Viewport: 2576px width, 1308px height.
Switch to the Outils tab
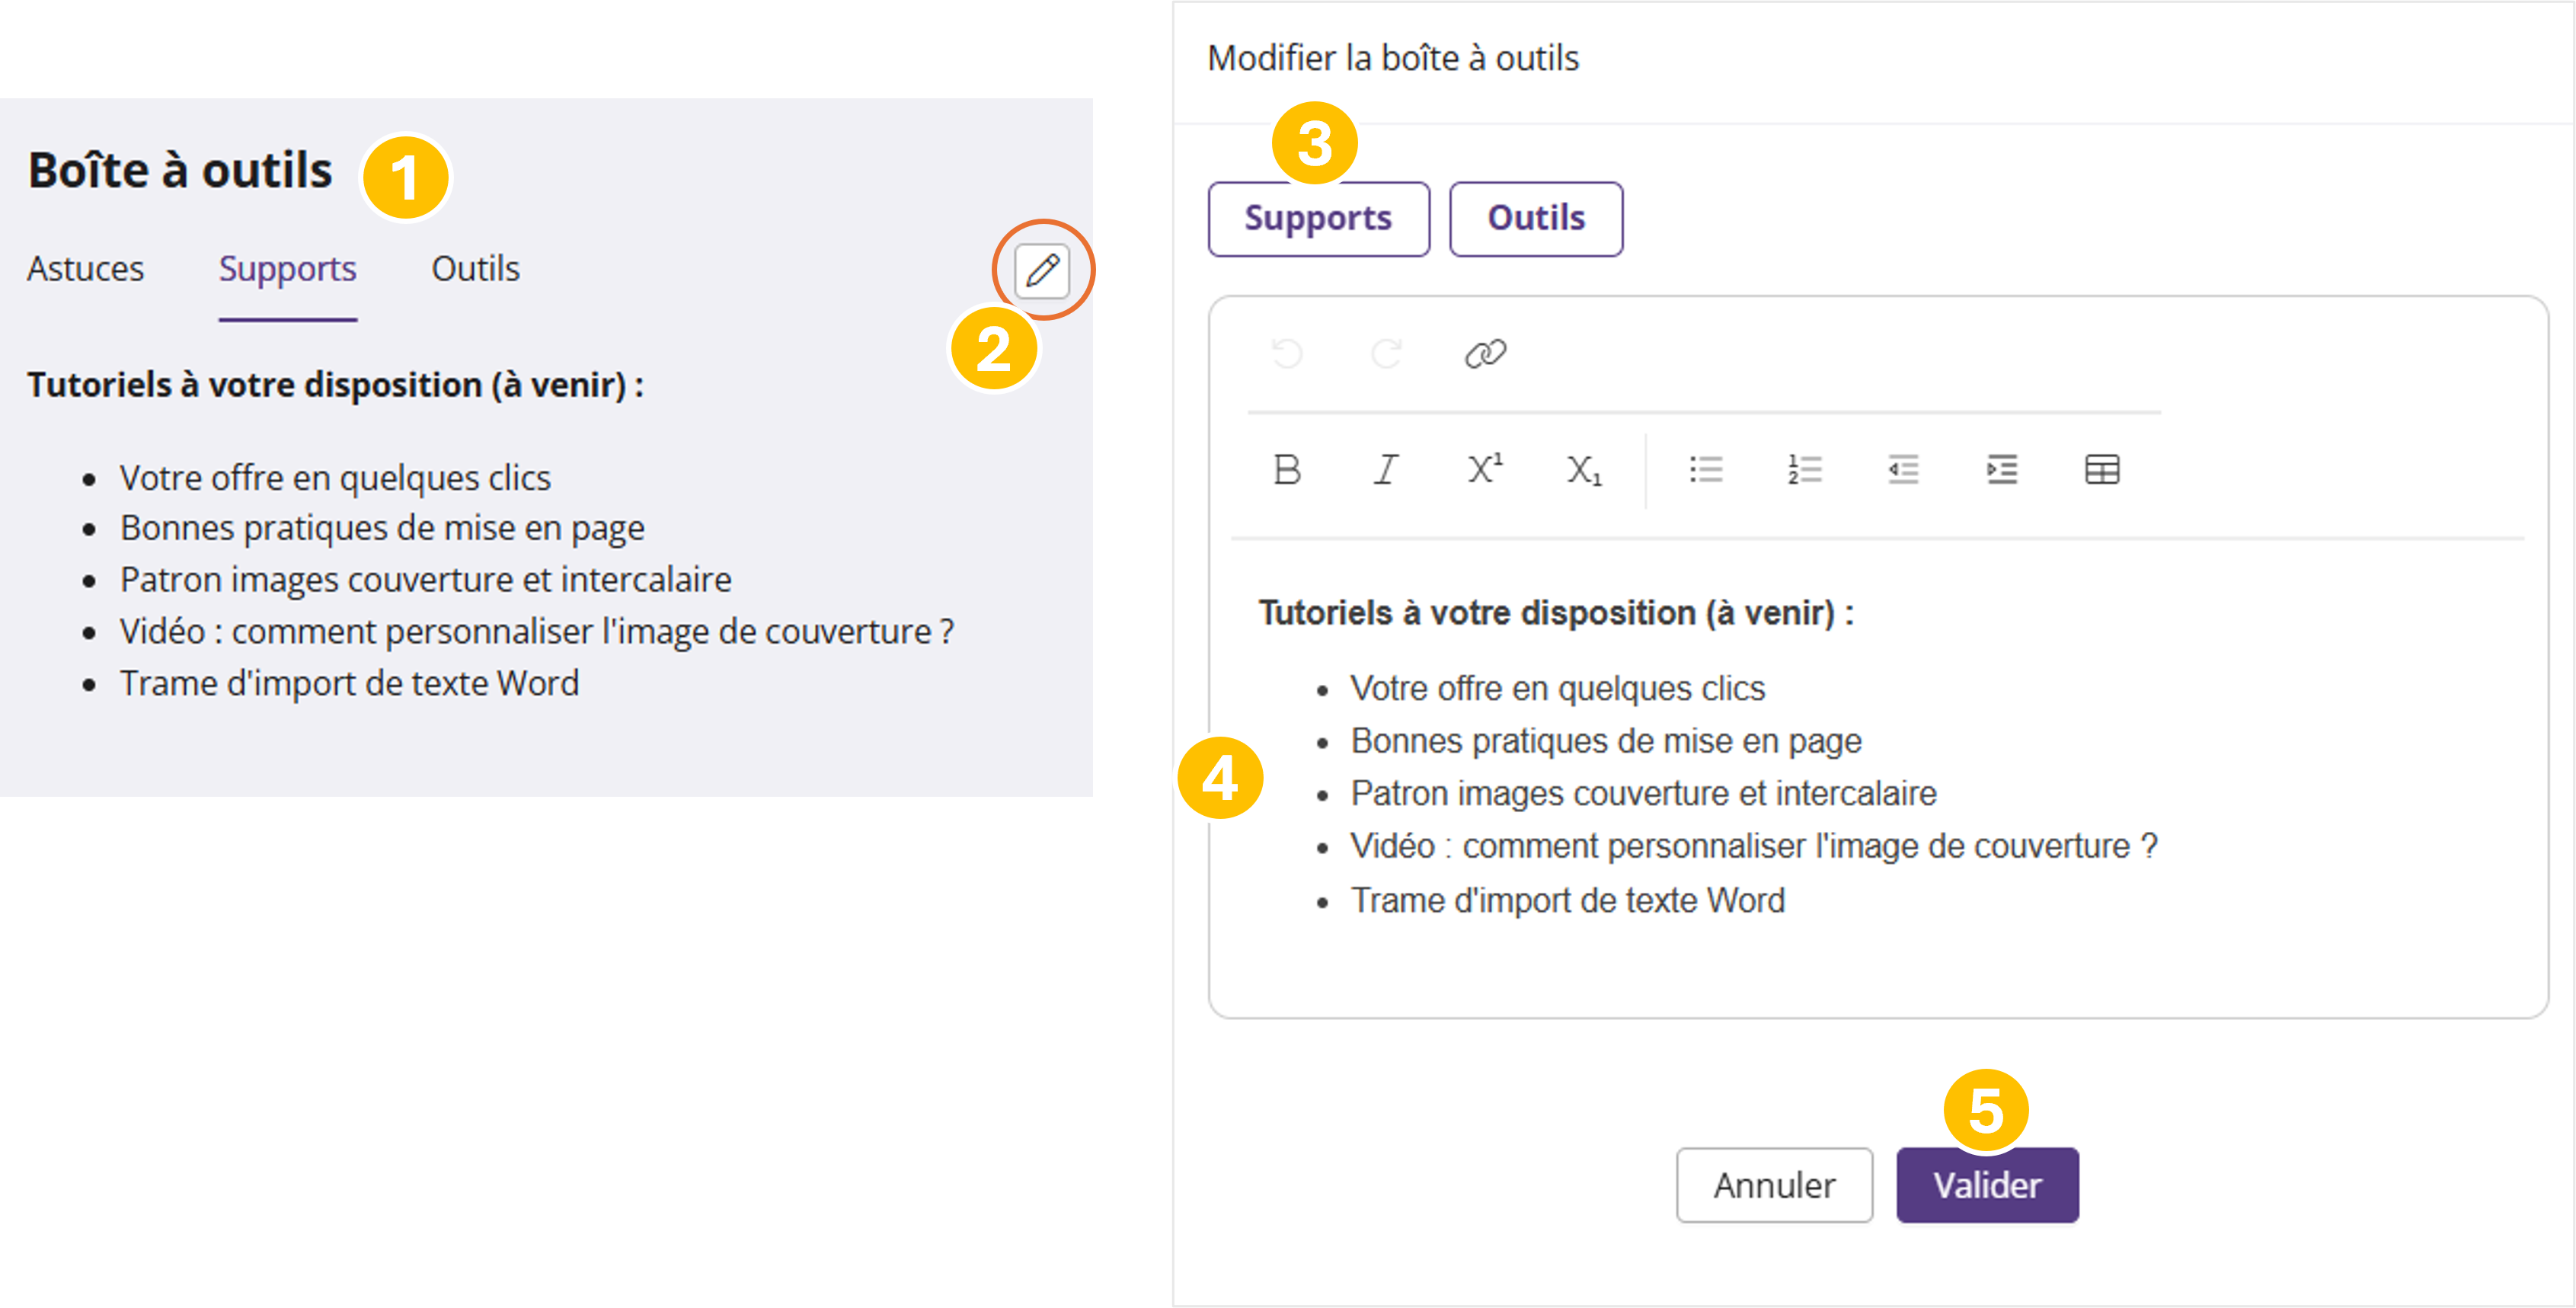point(475,269)
